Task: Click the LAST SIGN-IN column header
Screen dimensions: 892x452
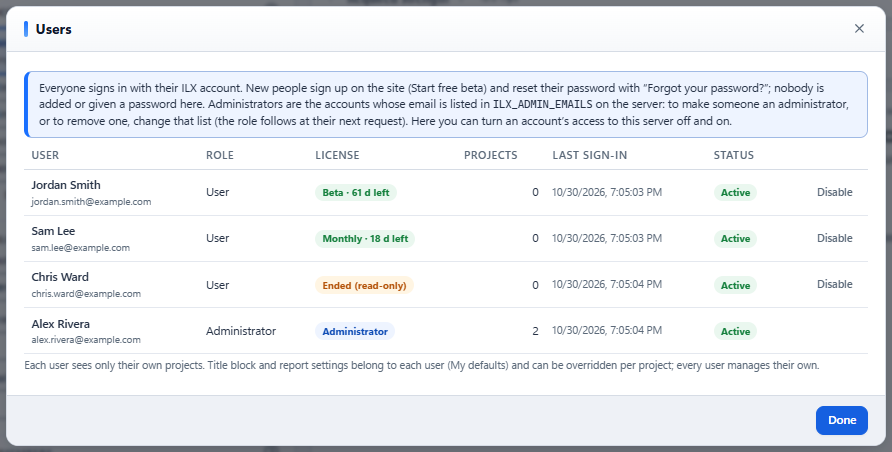Action: tap(589, 155)
